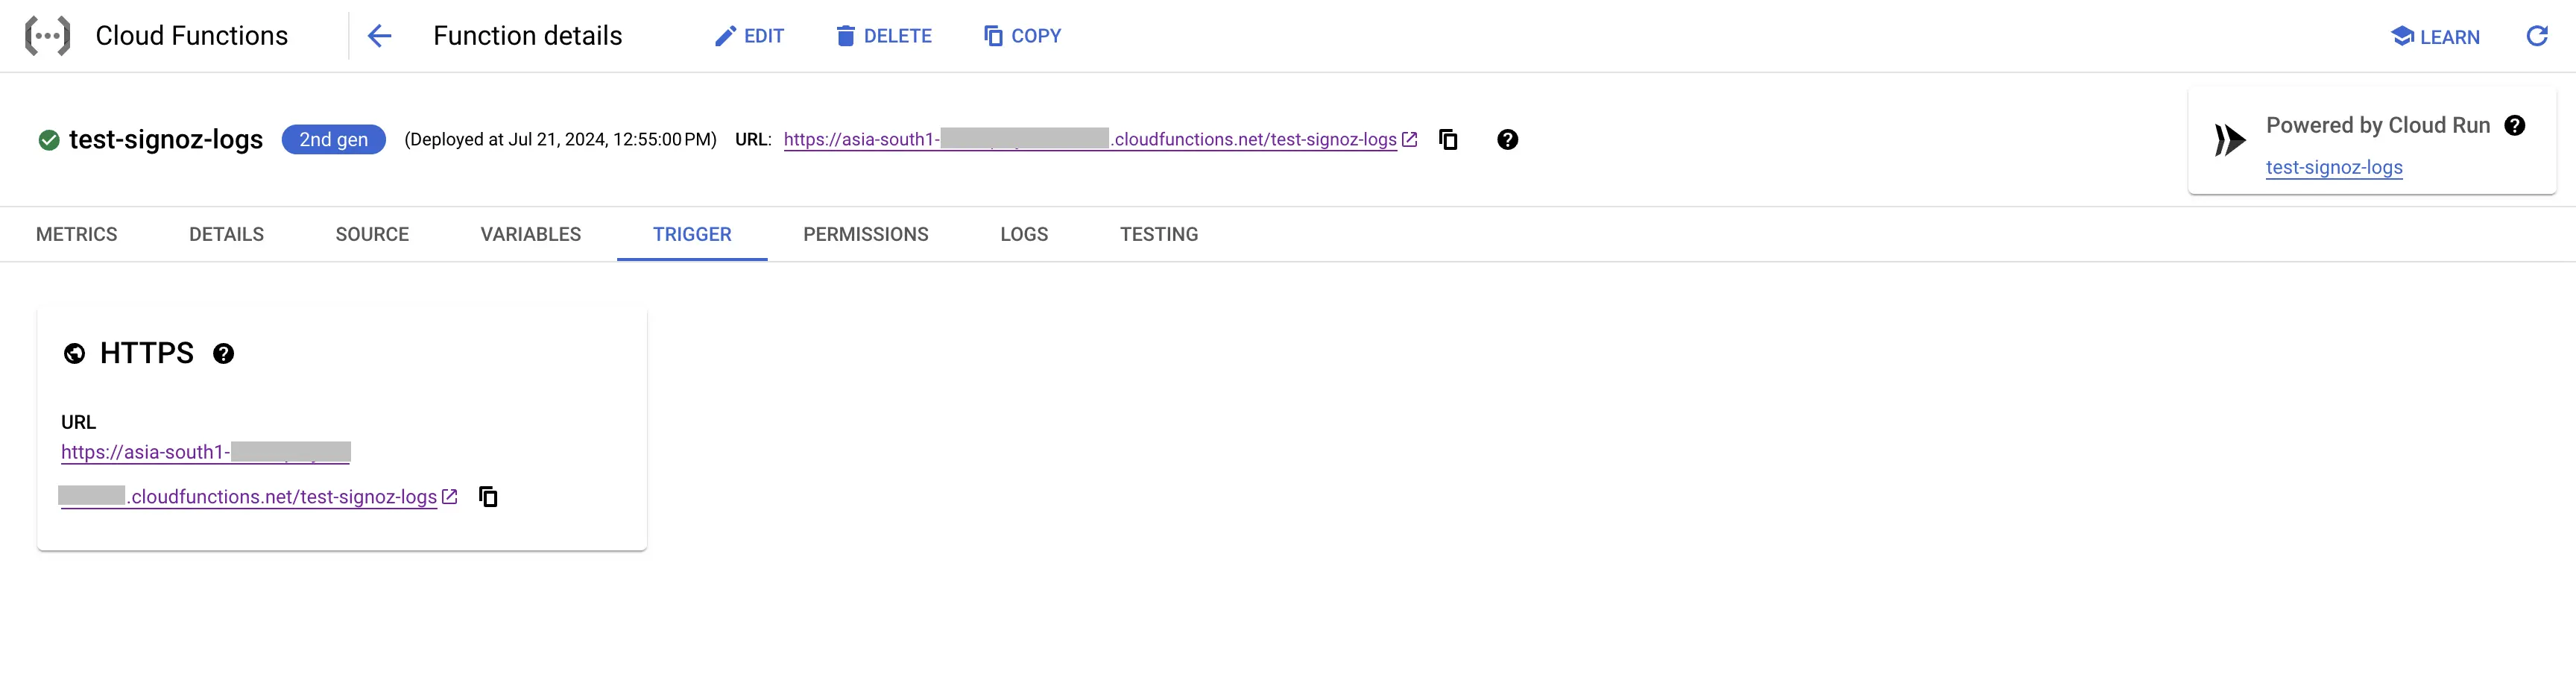Viewport: 2576px width, 695px height.
Task: Open help icon next to header URL
Action: pyautogui.click(x=1508, y=140)
